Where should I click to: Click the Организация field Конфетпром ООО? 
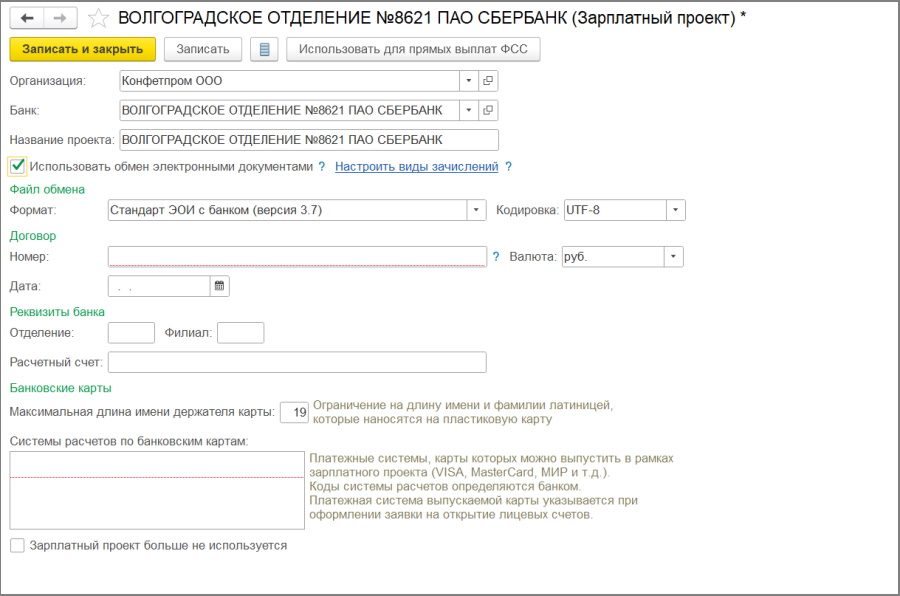coord(289,81)
